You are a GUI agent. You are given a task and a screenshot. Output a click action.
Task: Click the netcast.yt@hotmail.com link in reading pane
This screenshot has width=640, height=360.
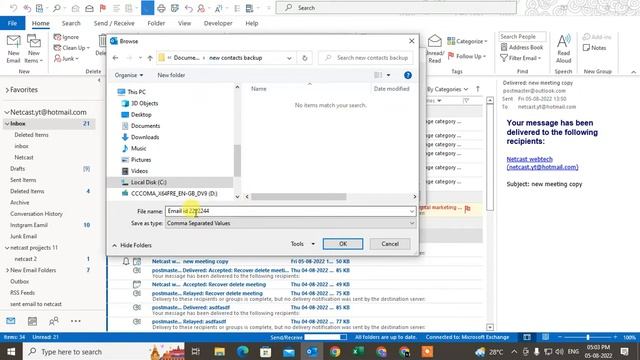coord(542,167)
